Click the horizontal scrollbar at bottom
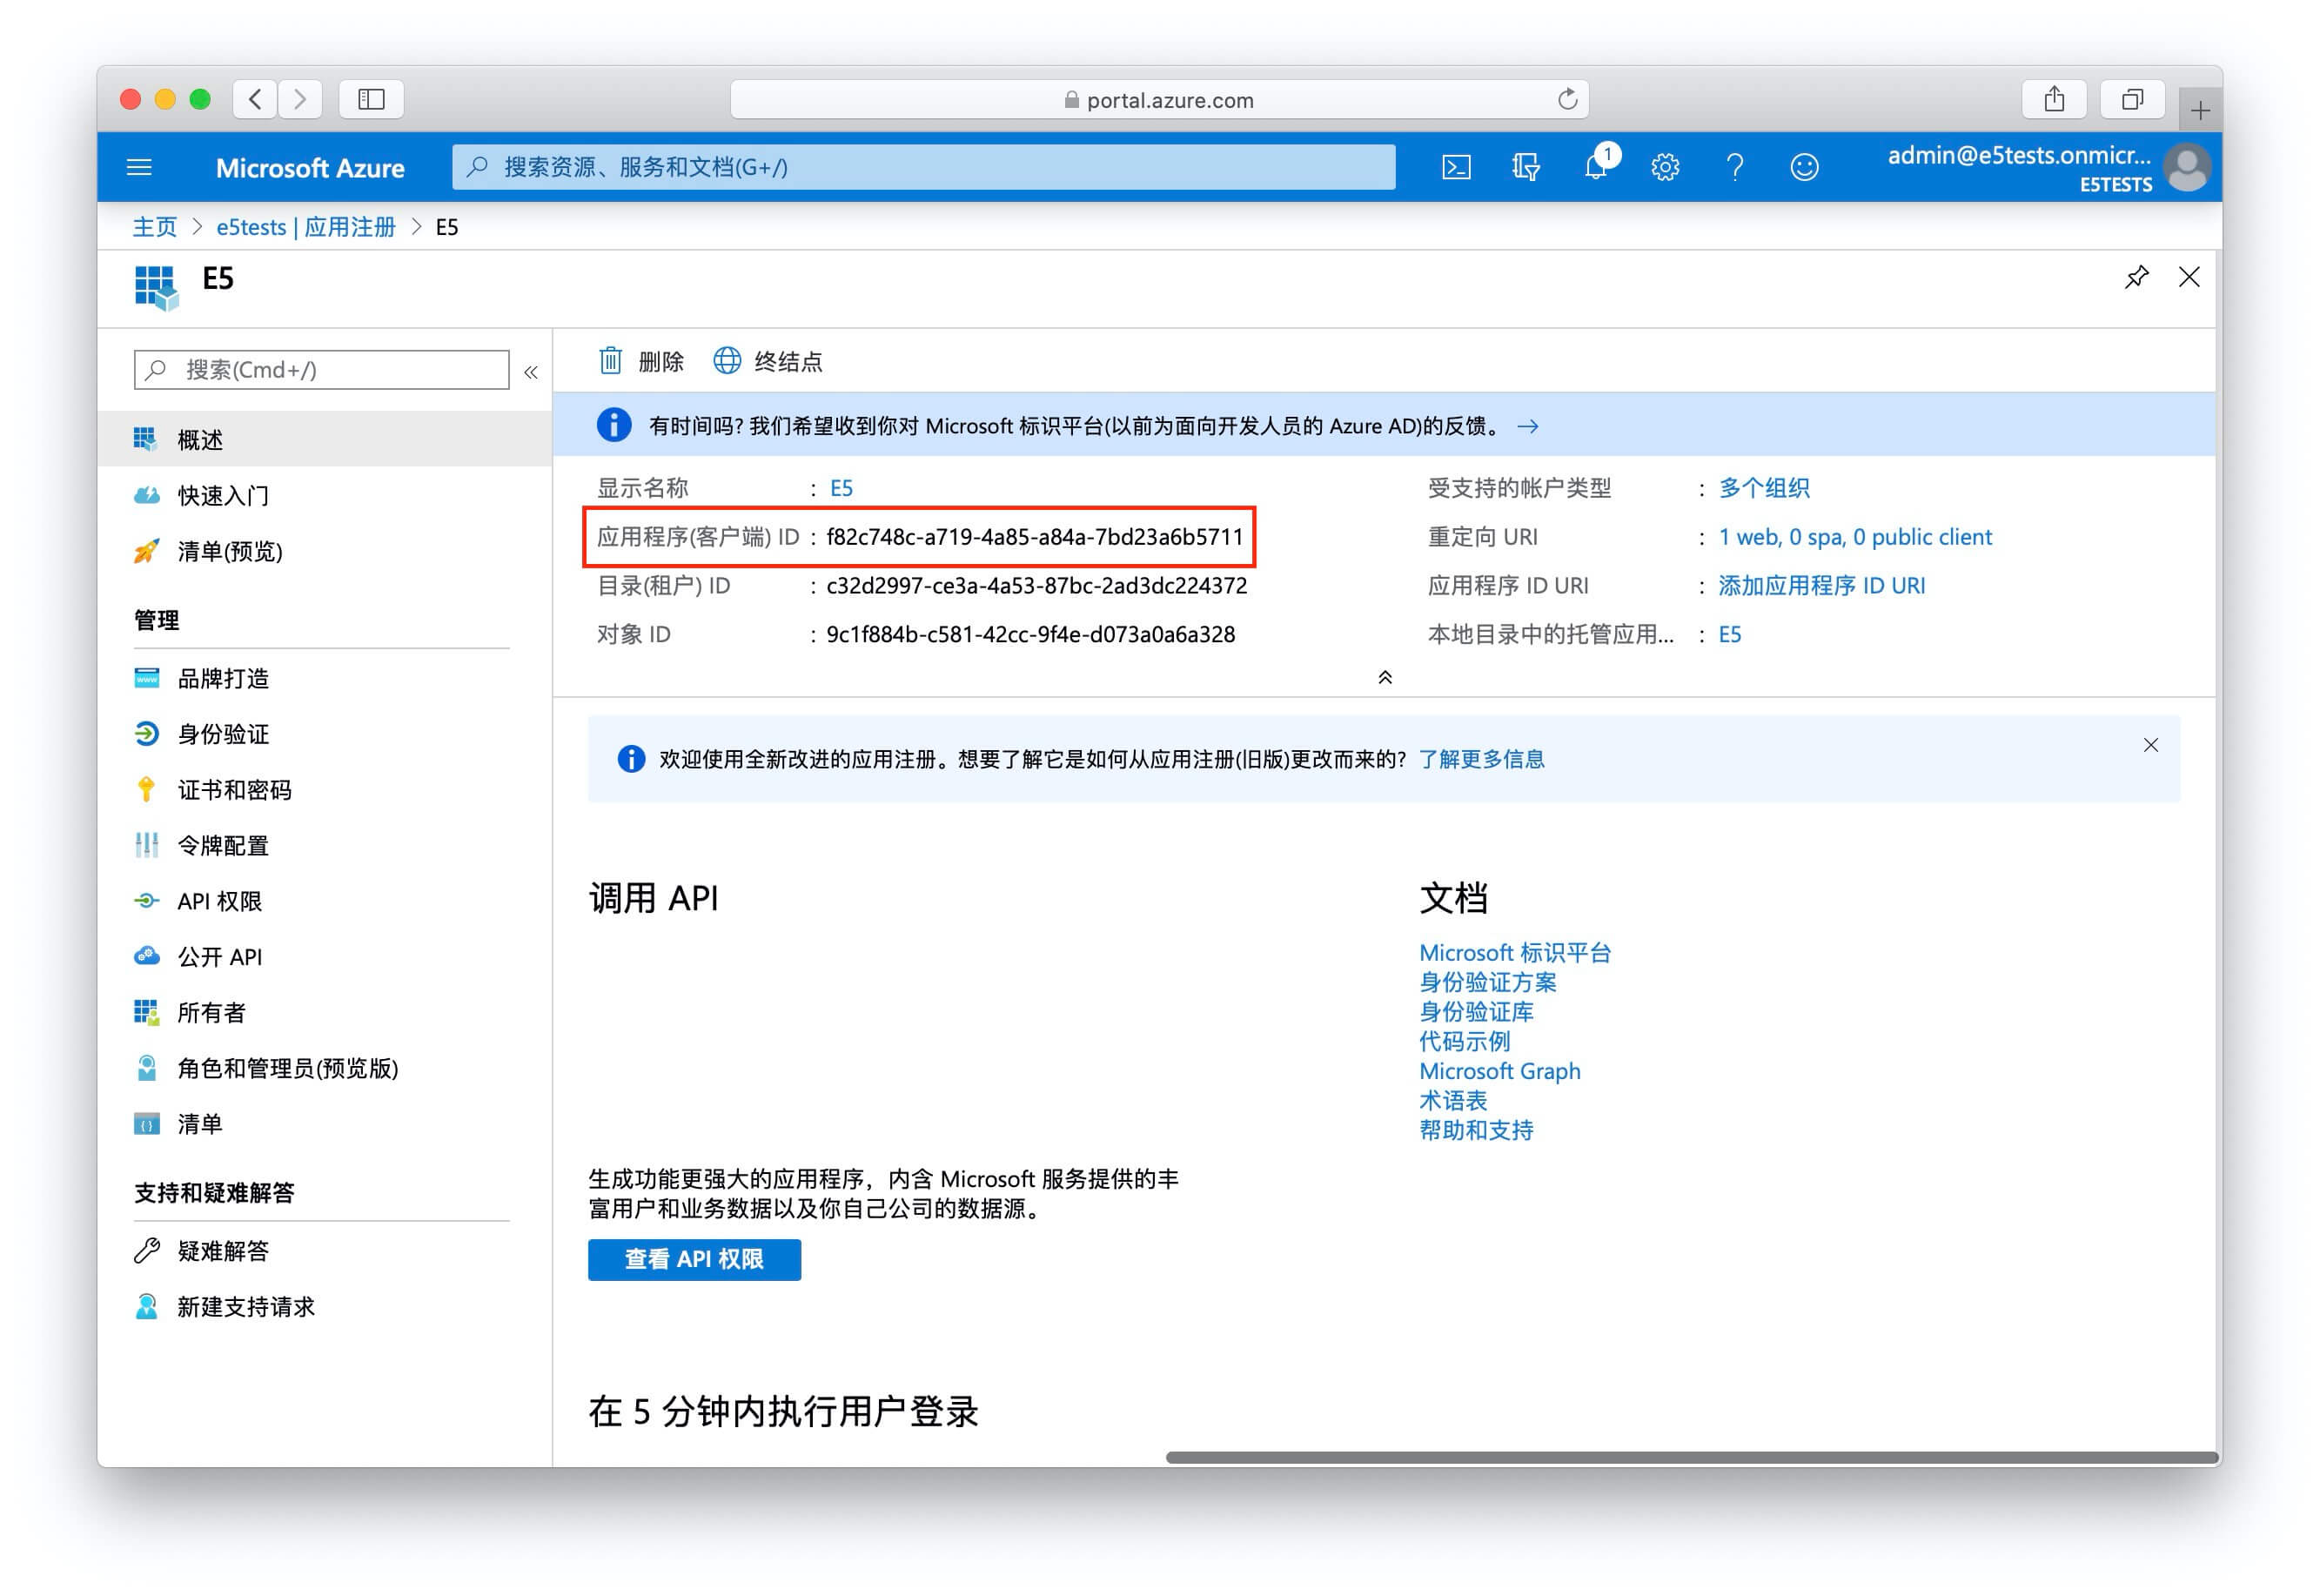 (x=1690, y=1457)
